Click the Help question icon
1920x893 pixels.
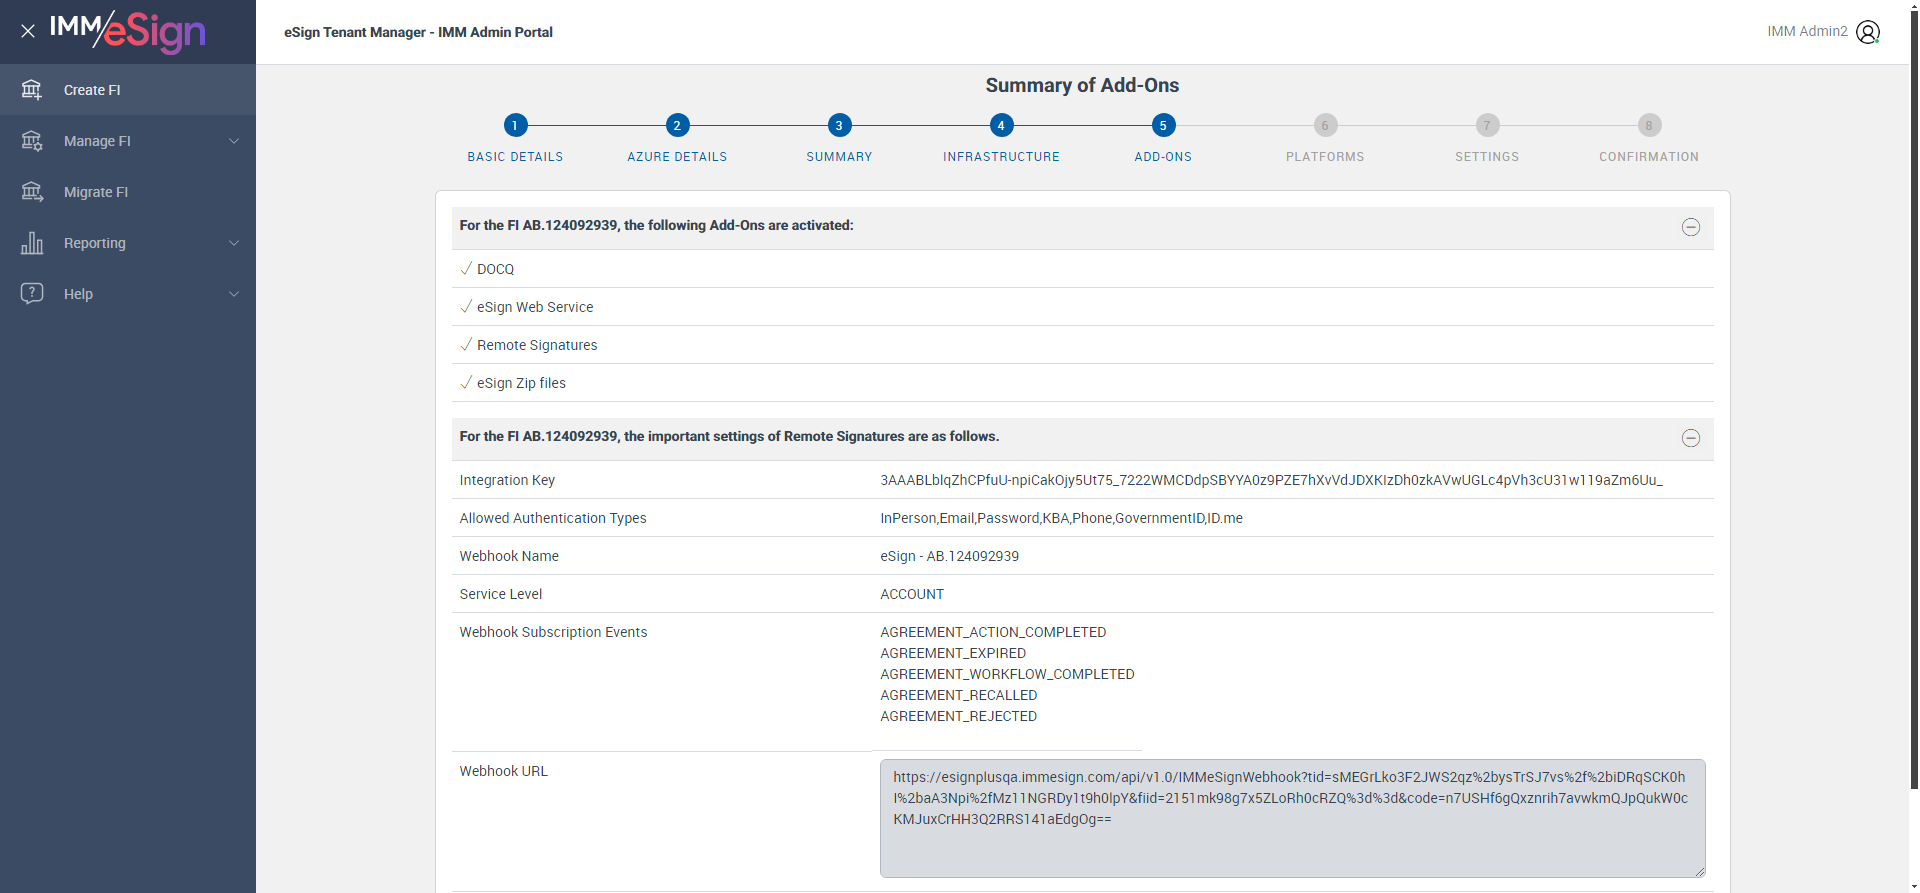pyautogui.click(x=32, y=293)
